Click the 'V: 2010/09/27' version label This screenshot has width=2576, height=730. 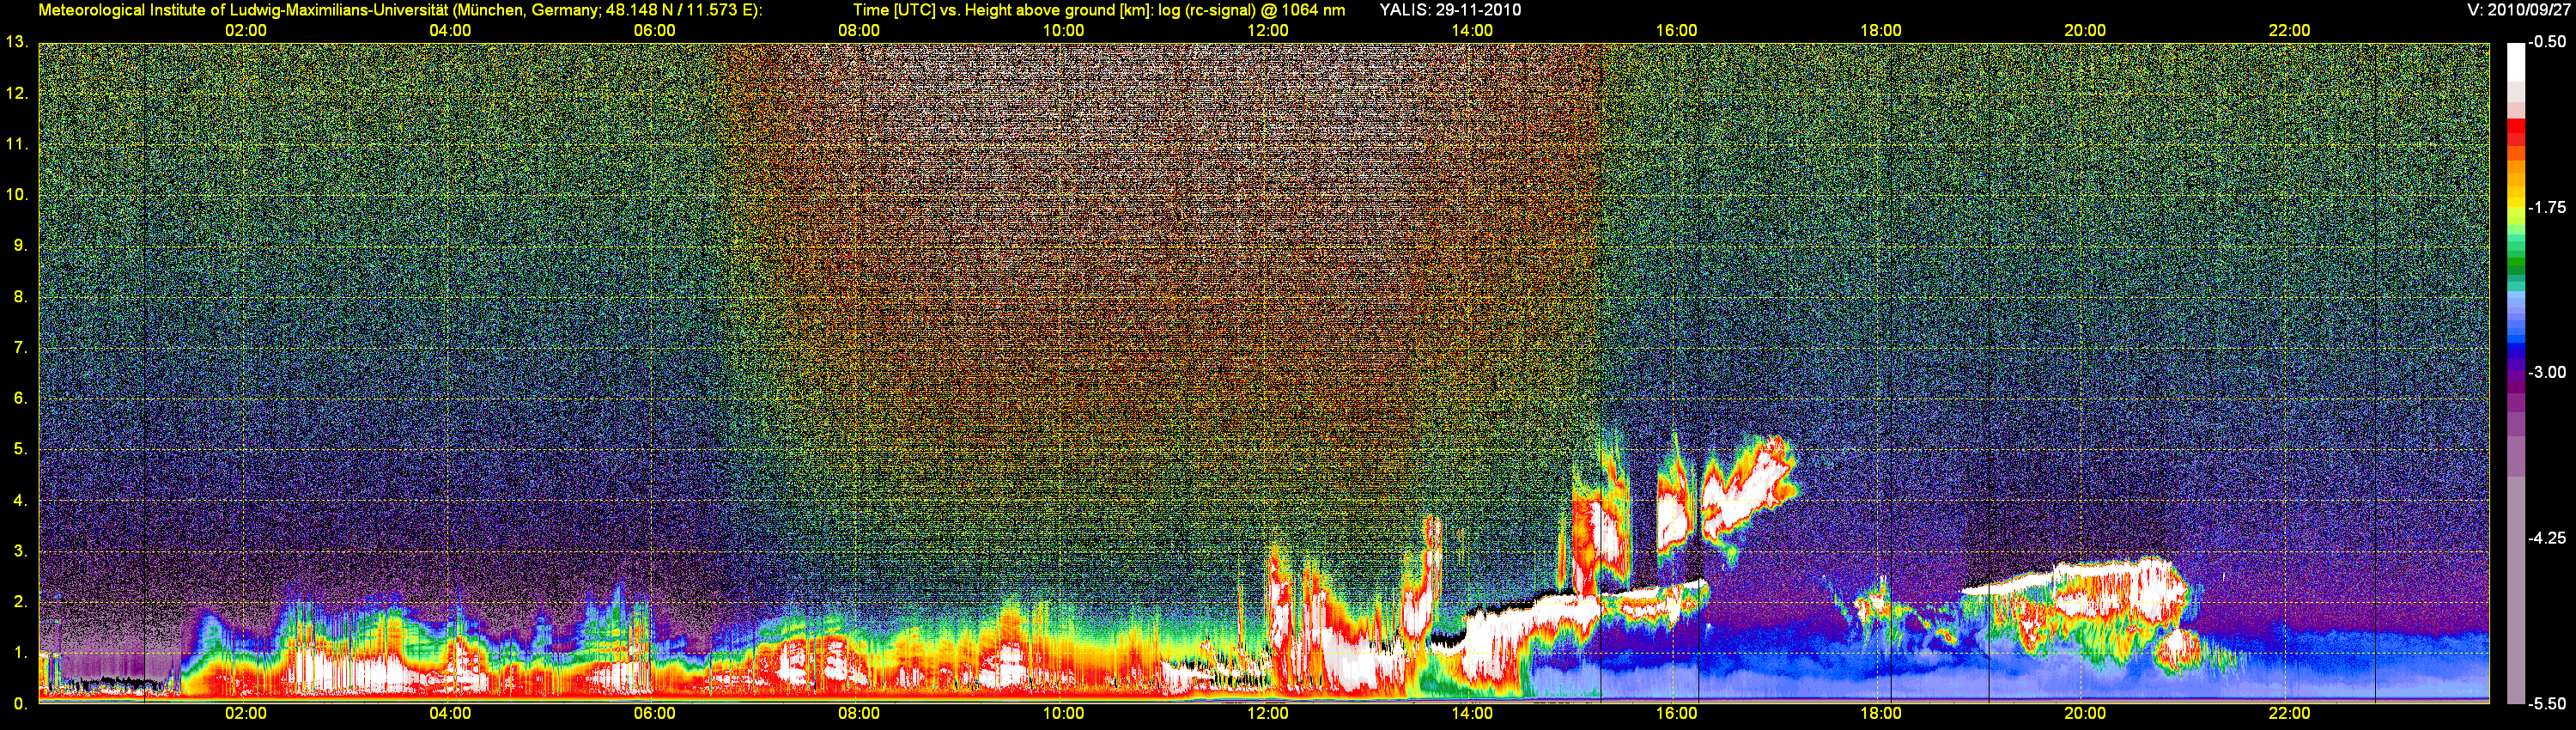(2518, 10)
